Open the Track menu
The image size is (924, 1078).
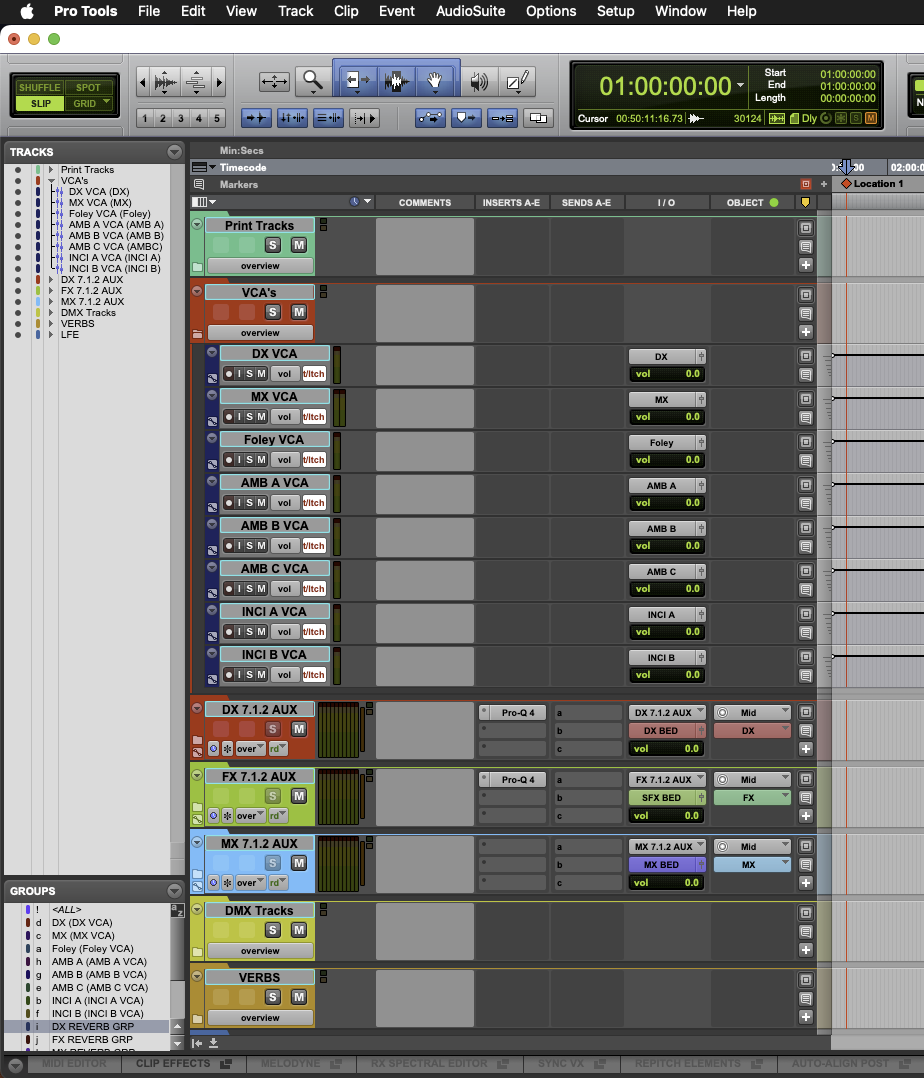click(295, 11)
